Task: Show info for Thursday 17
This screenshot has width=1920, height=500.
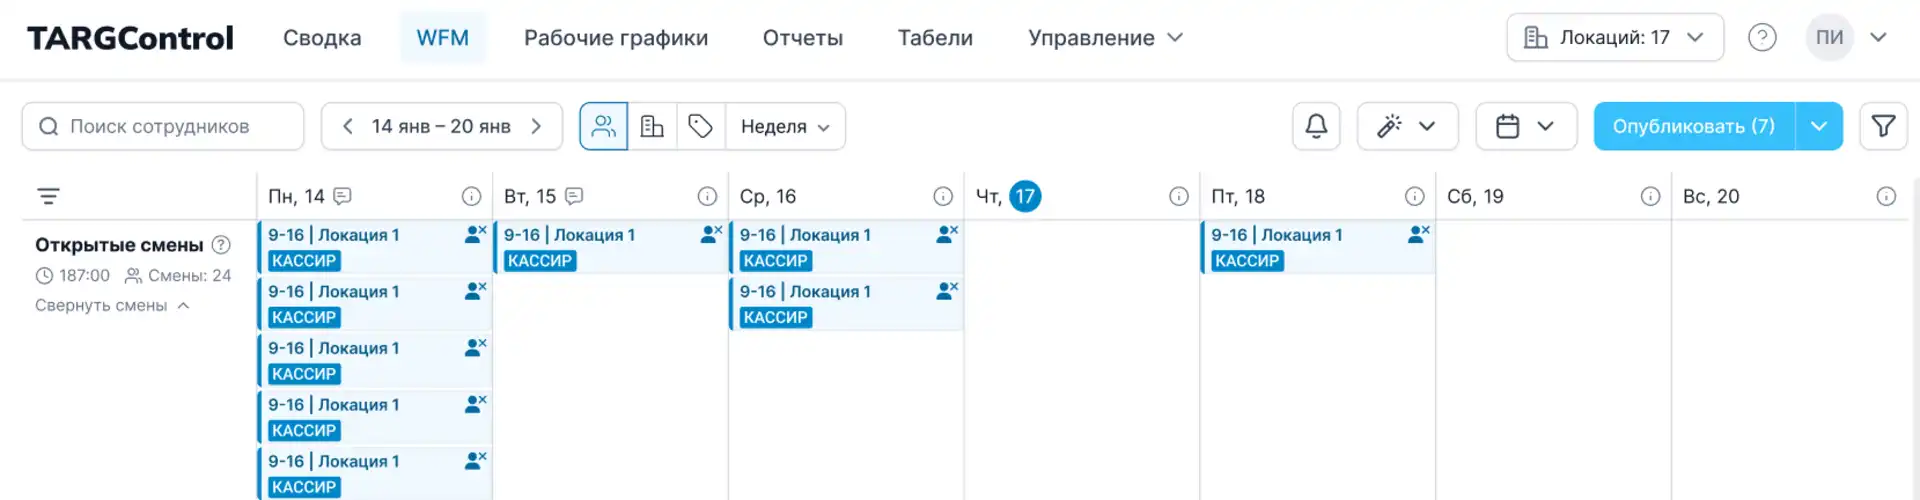Action: pos(1179,196)
